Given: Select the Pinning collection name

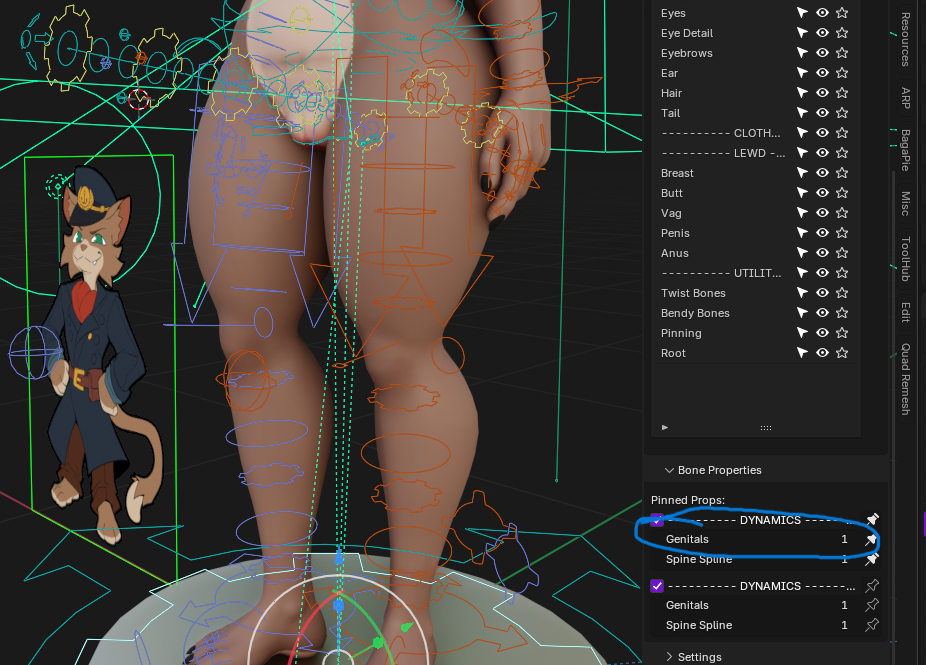Looking at the screenshot, I should tap(681, 333).
